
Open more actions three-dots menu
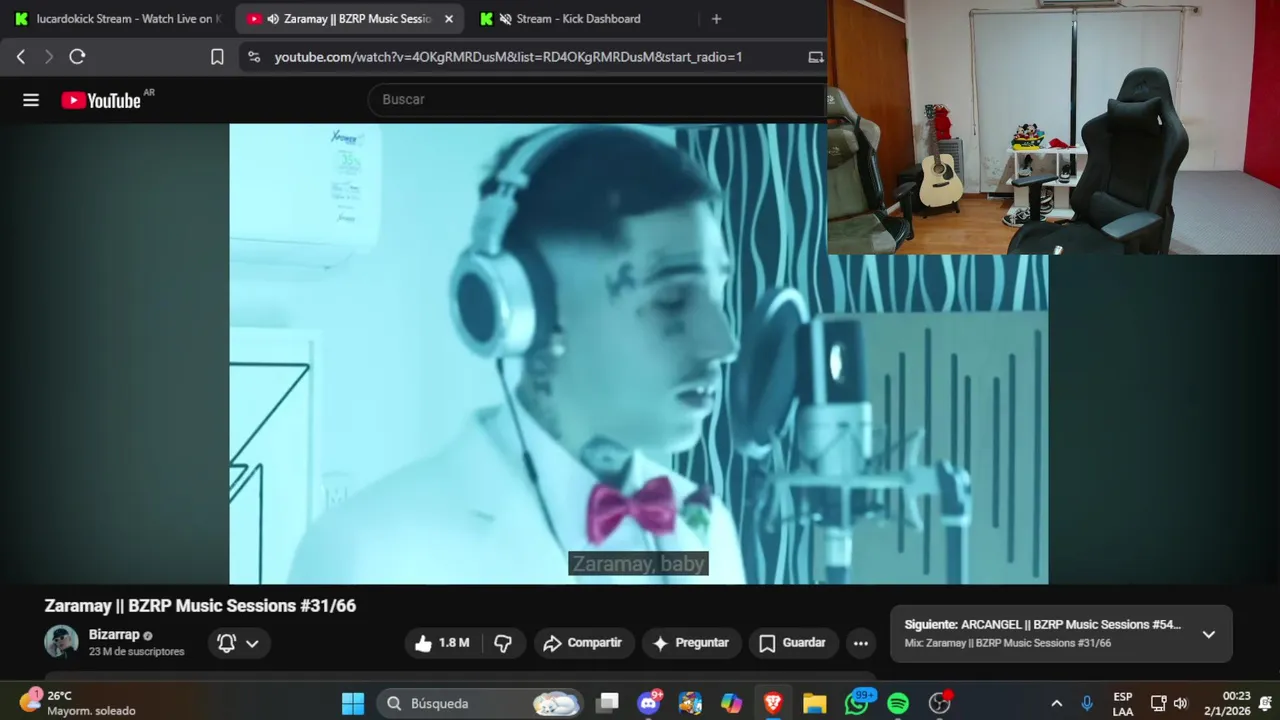[861, 643]
